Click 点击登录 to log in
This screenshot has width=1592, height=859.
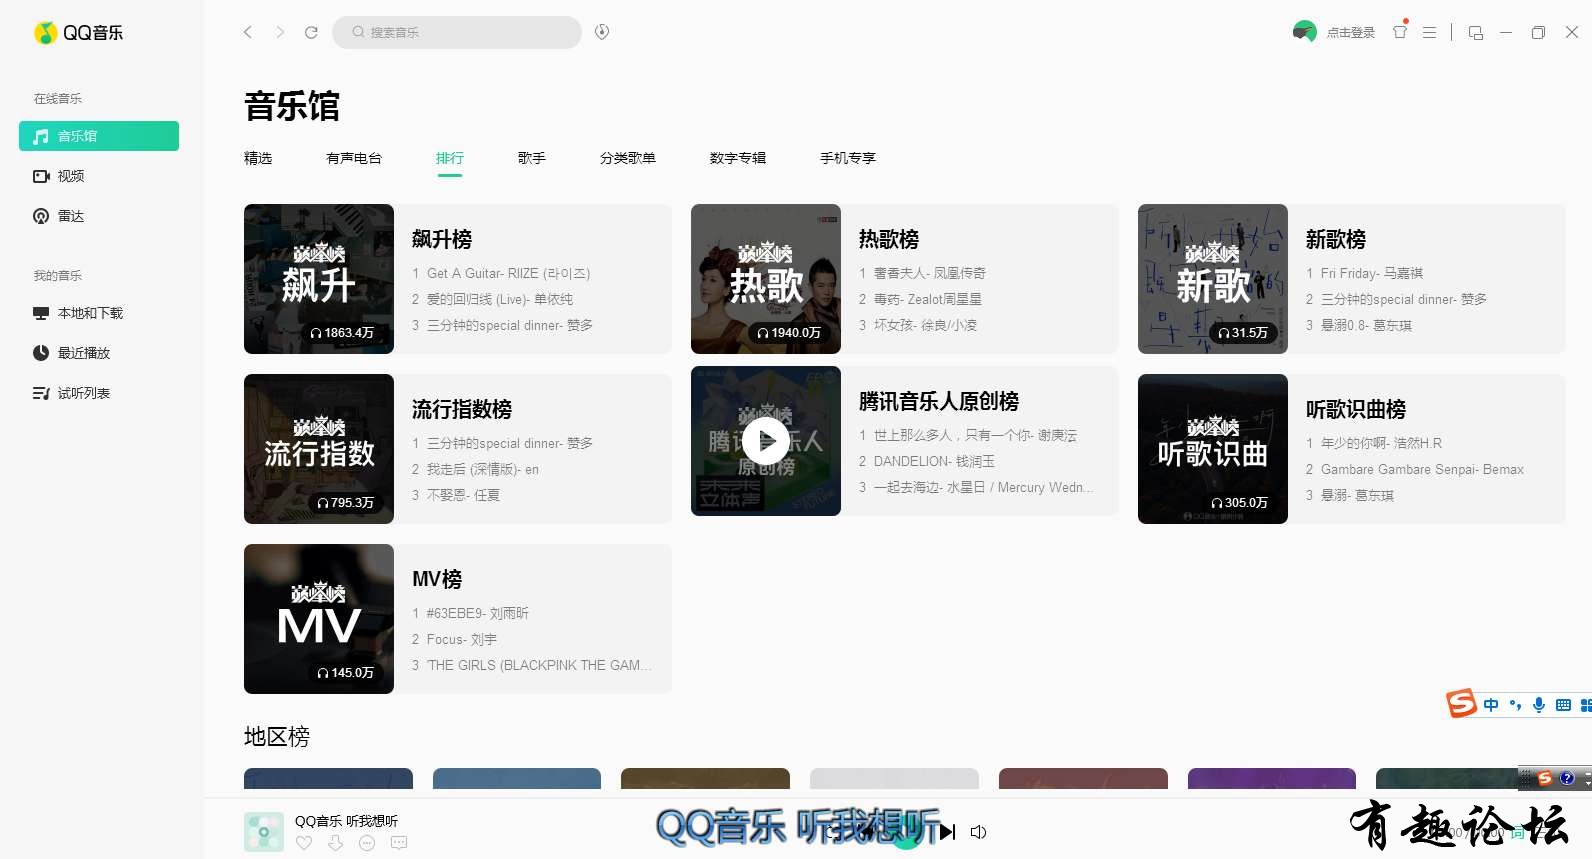coord(1351,33)
